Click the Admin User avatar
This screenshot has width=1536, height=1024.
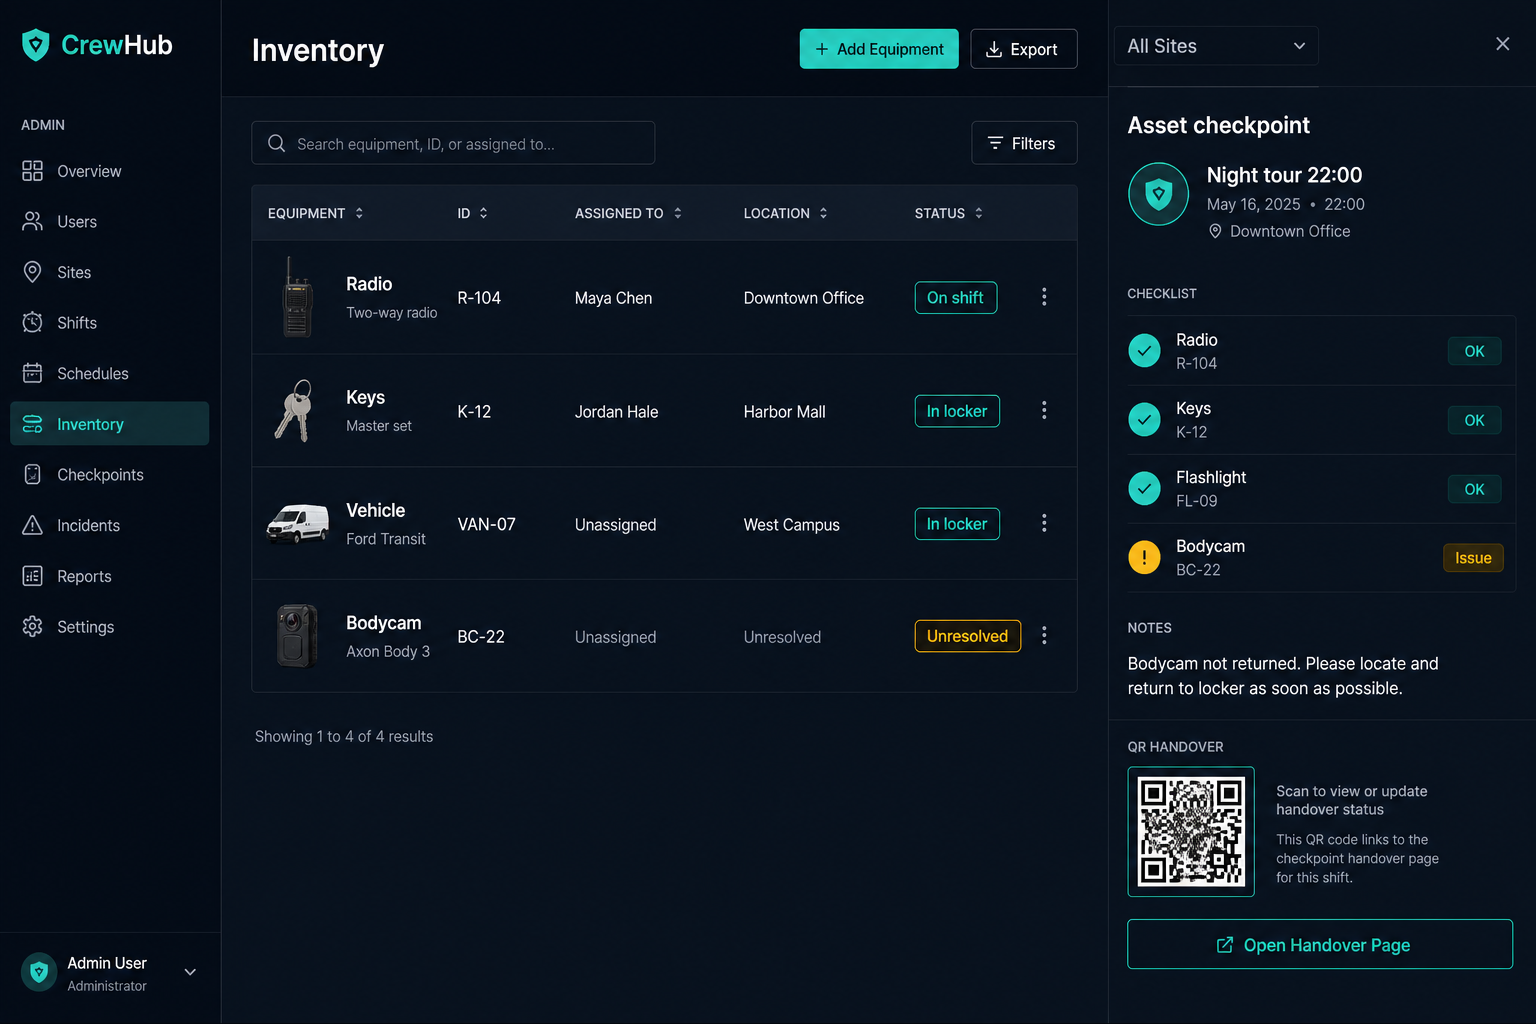click(39, 972)
